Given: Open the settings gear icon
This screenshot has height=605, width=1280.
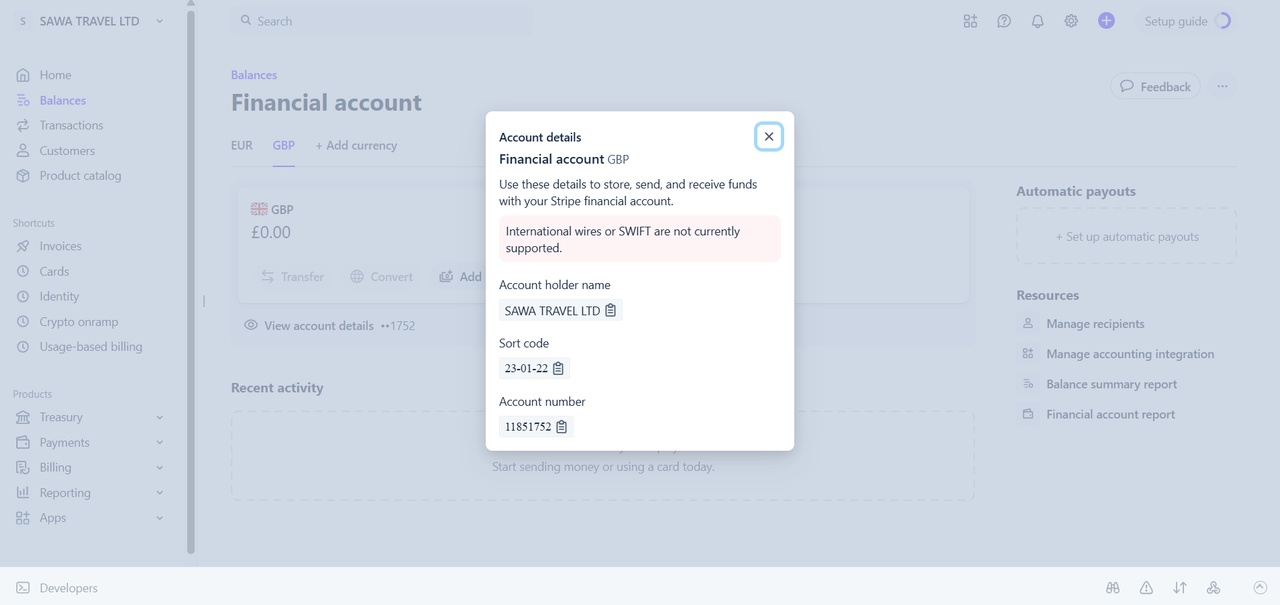Looking at the screenshot, I should 1071,21.
